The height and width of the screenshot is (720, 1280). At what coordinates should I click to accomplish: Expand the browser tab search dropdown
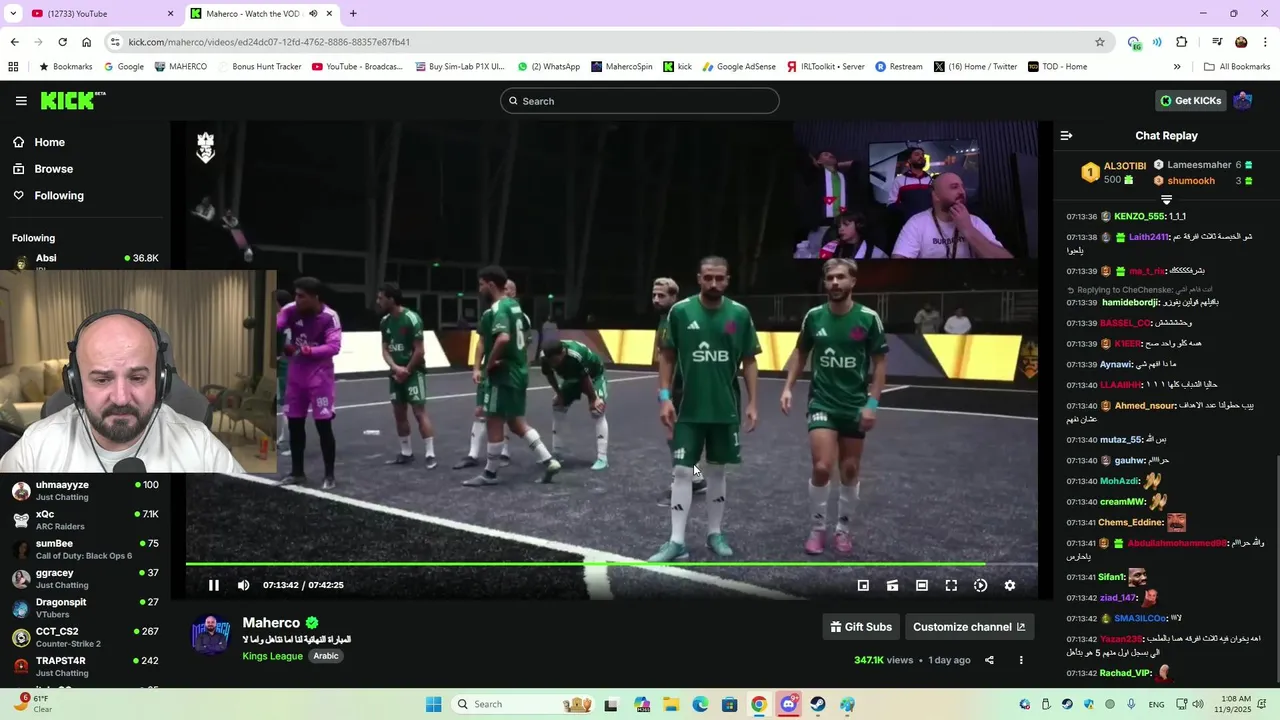13,14
